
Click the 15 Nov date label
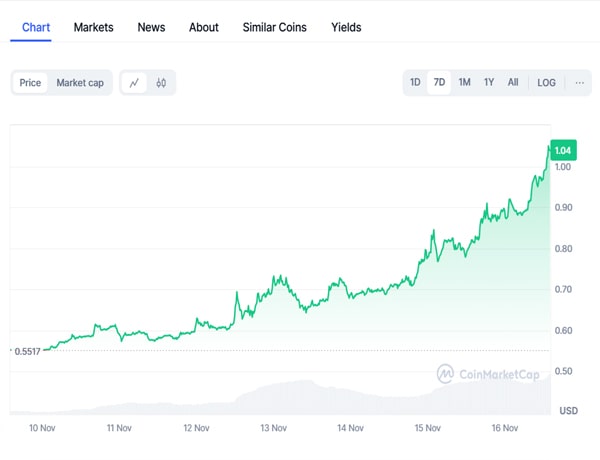[x=427, y=428]
